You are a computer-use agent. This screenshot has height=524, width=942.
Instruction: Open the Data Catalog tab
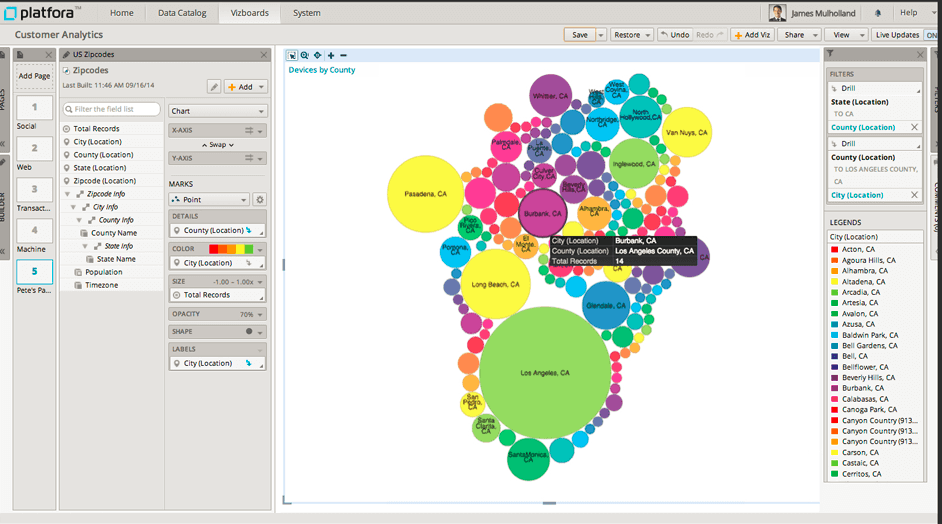point(183,13)
